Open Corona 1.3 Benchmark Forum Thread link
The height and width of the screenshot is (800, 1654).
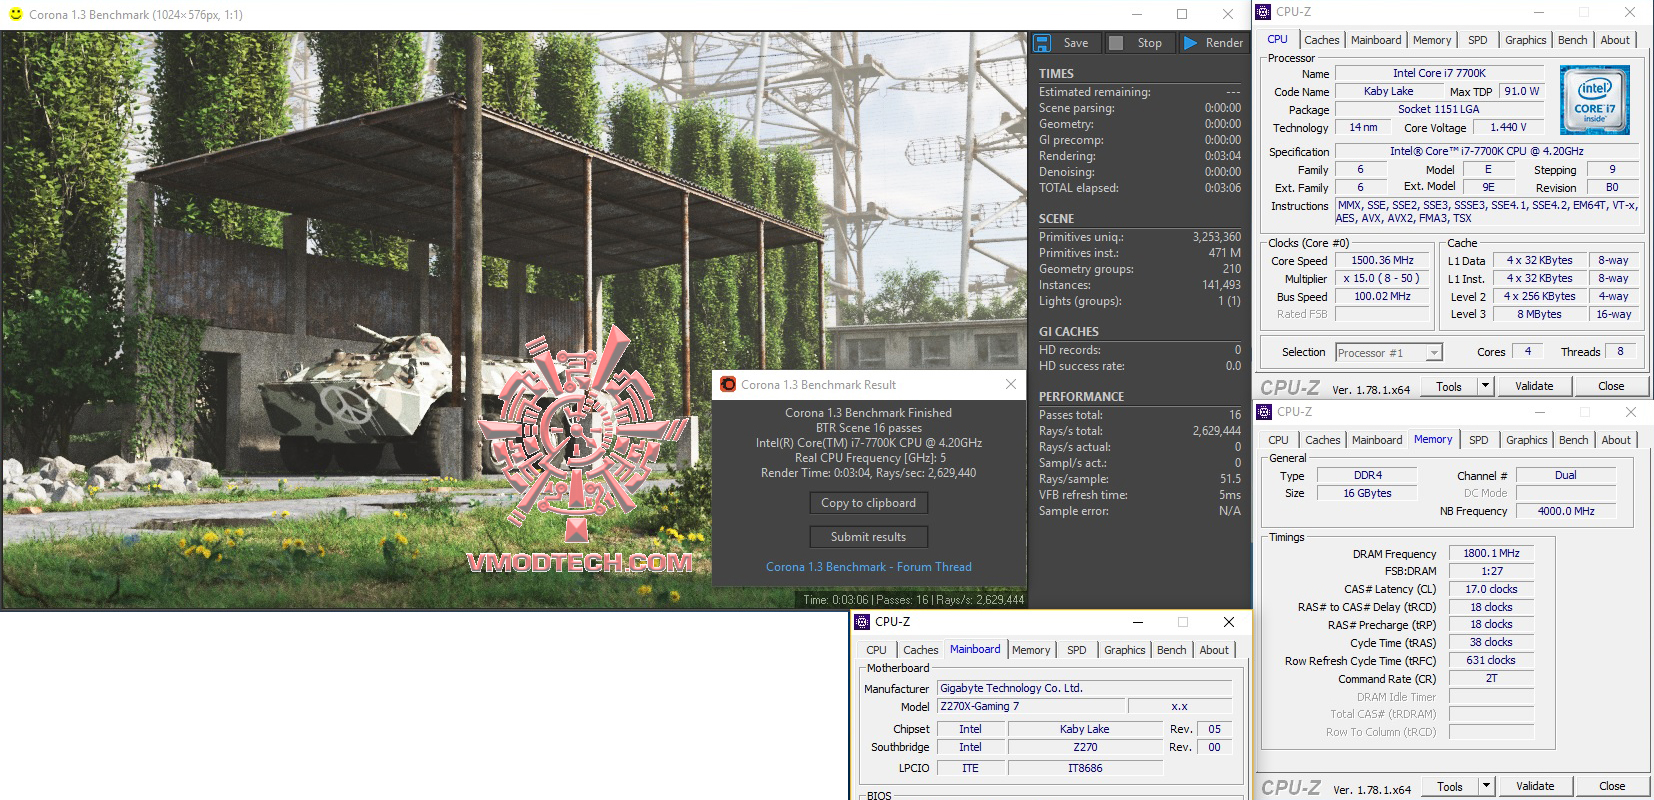tap(868, 567)
